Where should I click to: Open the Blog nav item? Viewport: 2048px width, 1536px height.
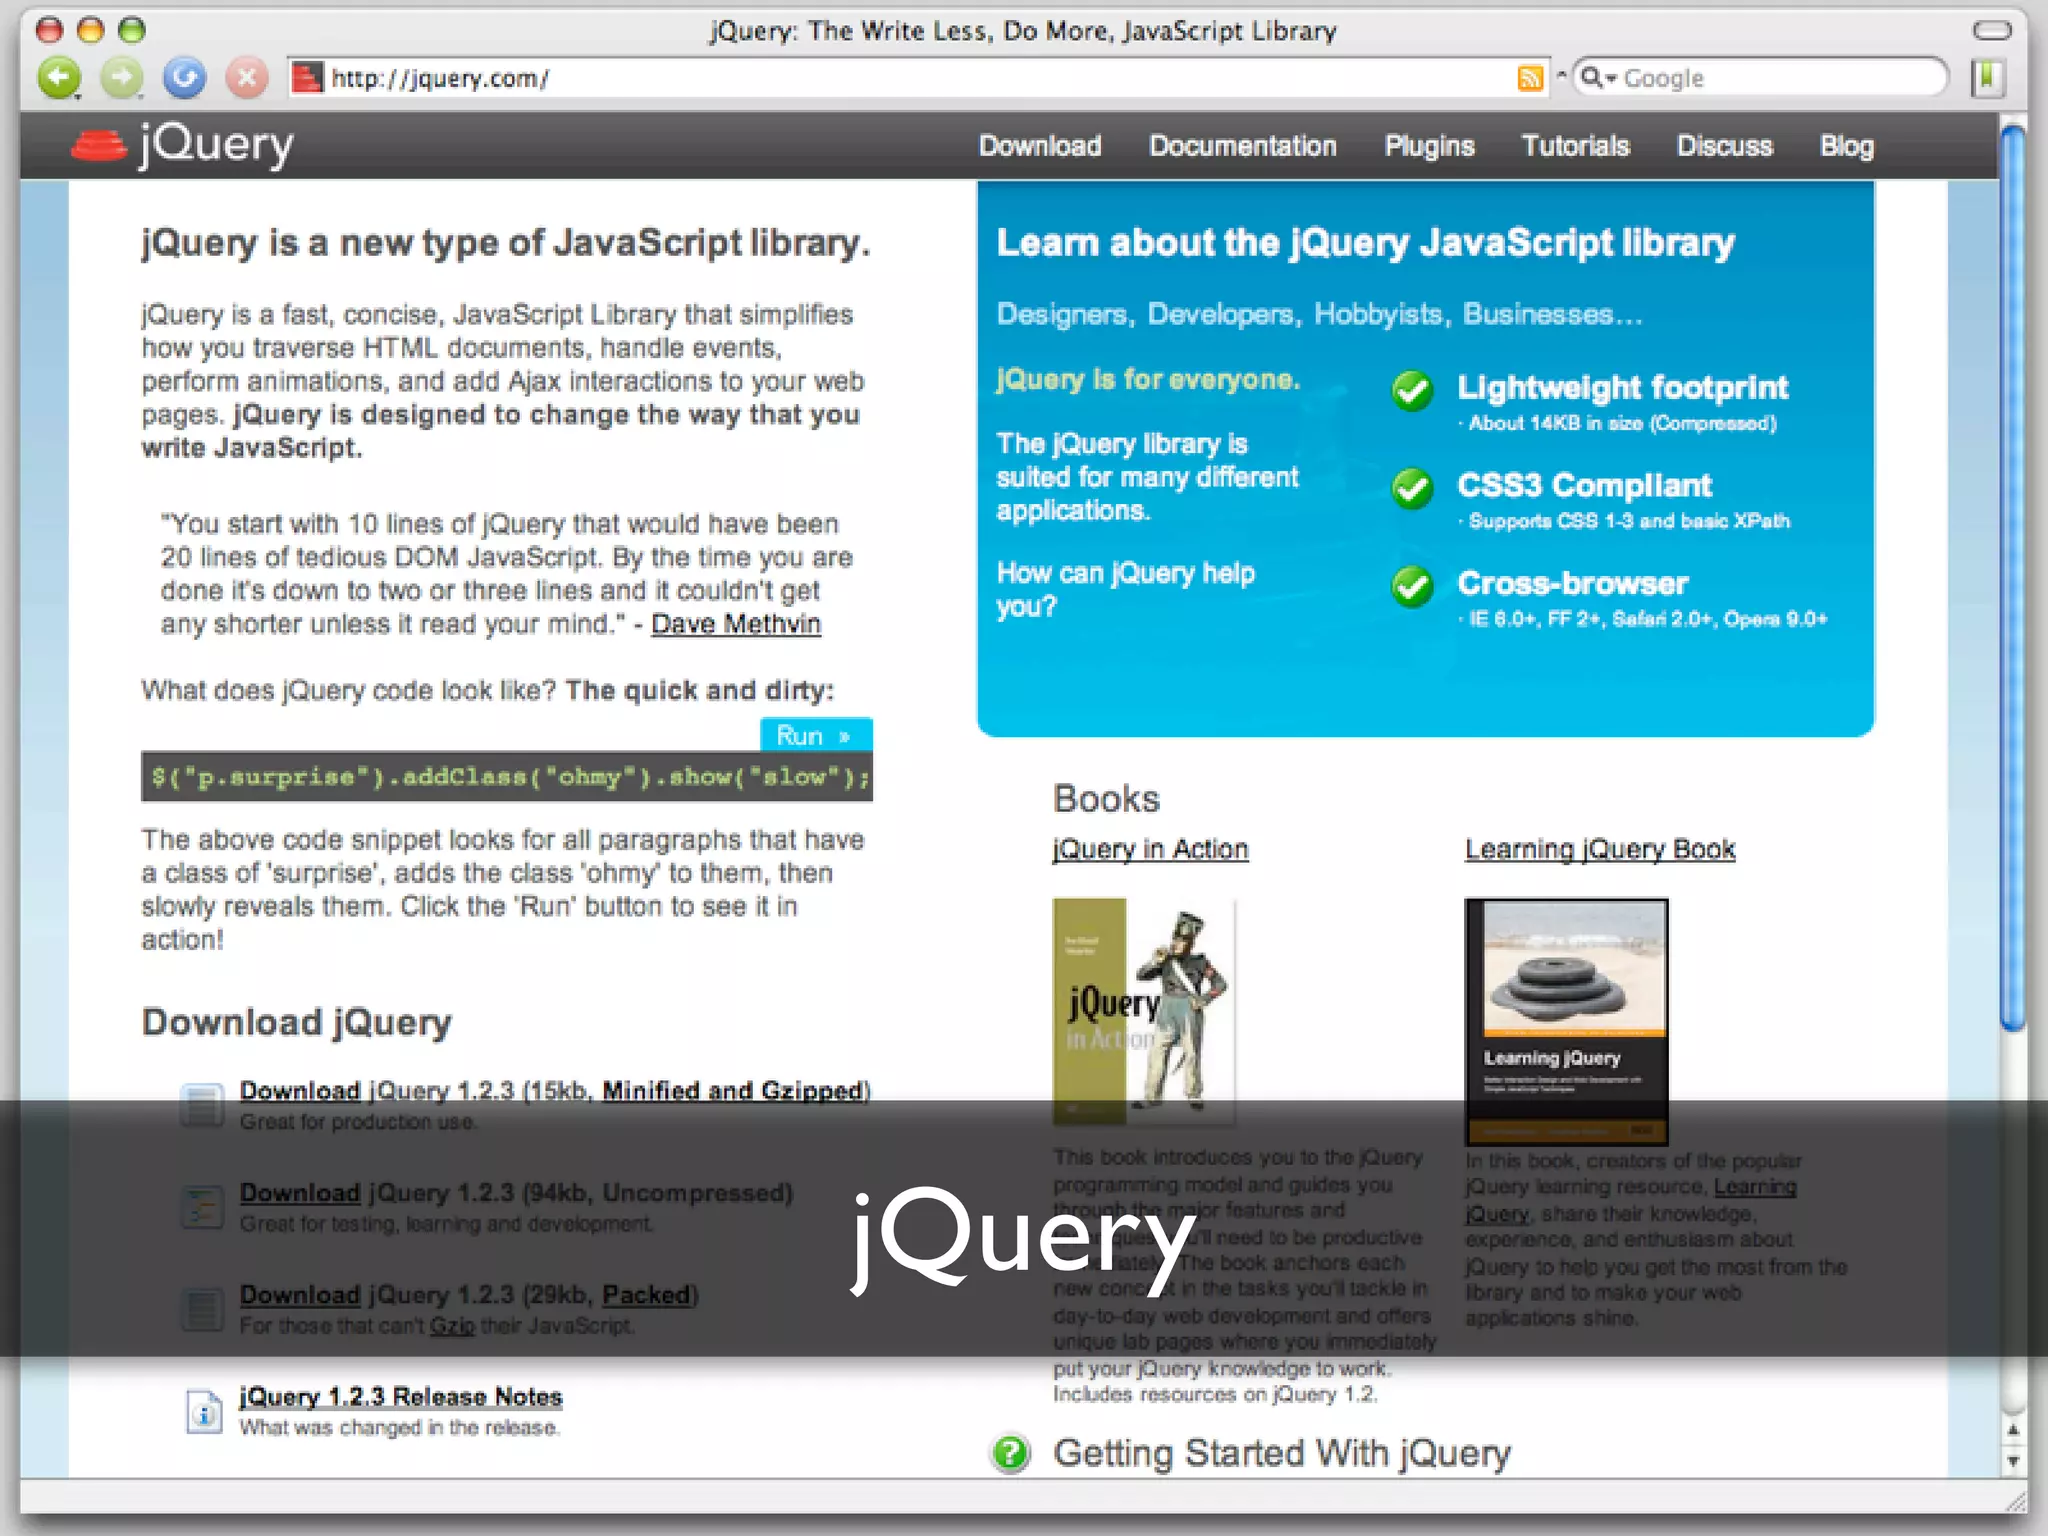pyautogui.click(x=1846, y=146)
